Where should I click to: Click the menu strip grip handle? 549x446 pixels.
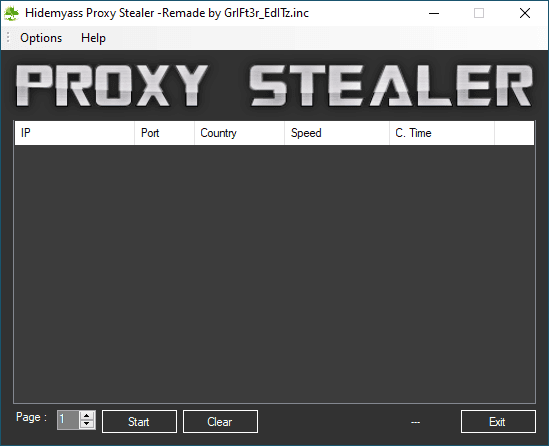coord(8,37)
